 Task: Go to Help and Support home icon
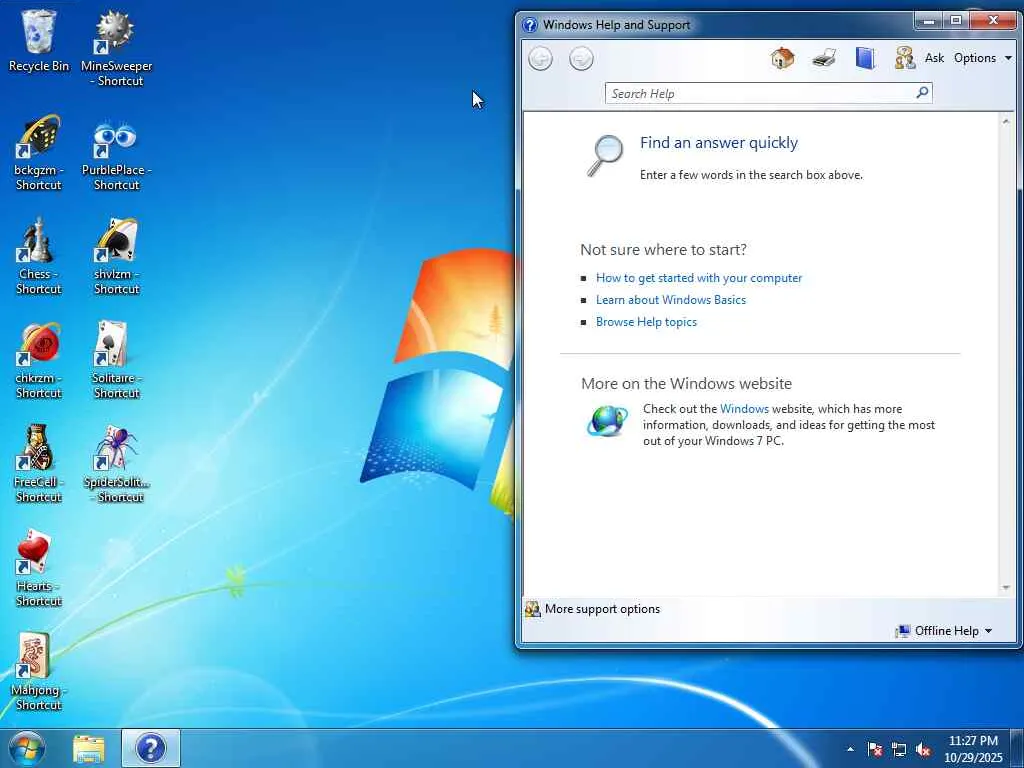coord(782,58)
